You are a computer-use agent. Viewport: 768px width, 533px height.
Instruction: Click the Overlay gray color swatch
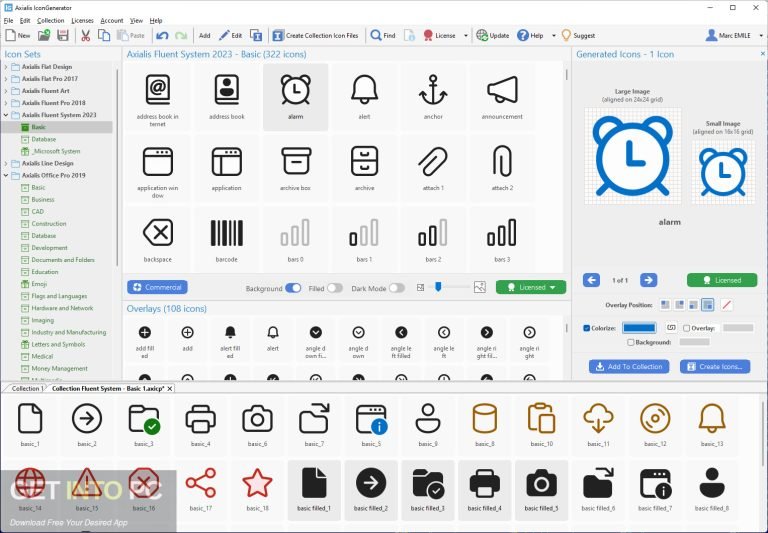(x=738, y=328)
